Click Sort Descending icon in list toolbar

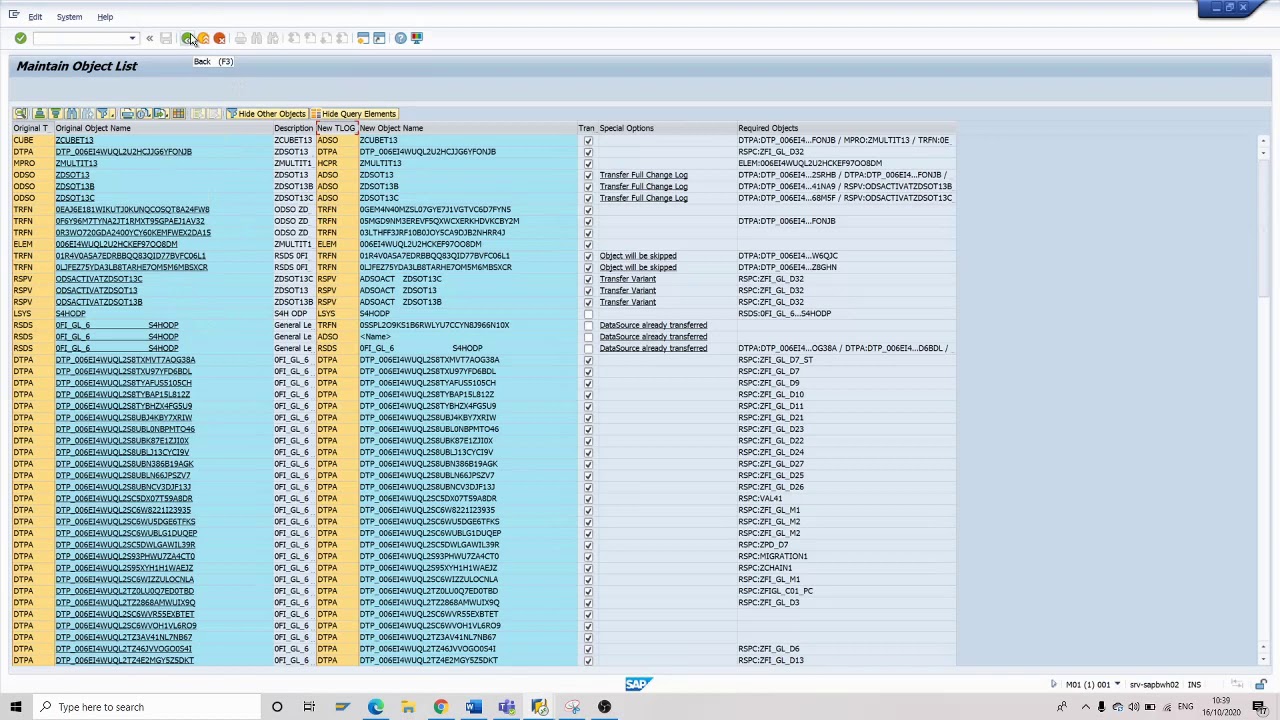click(55, 114)
